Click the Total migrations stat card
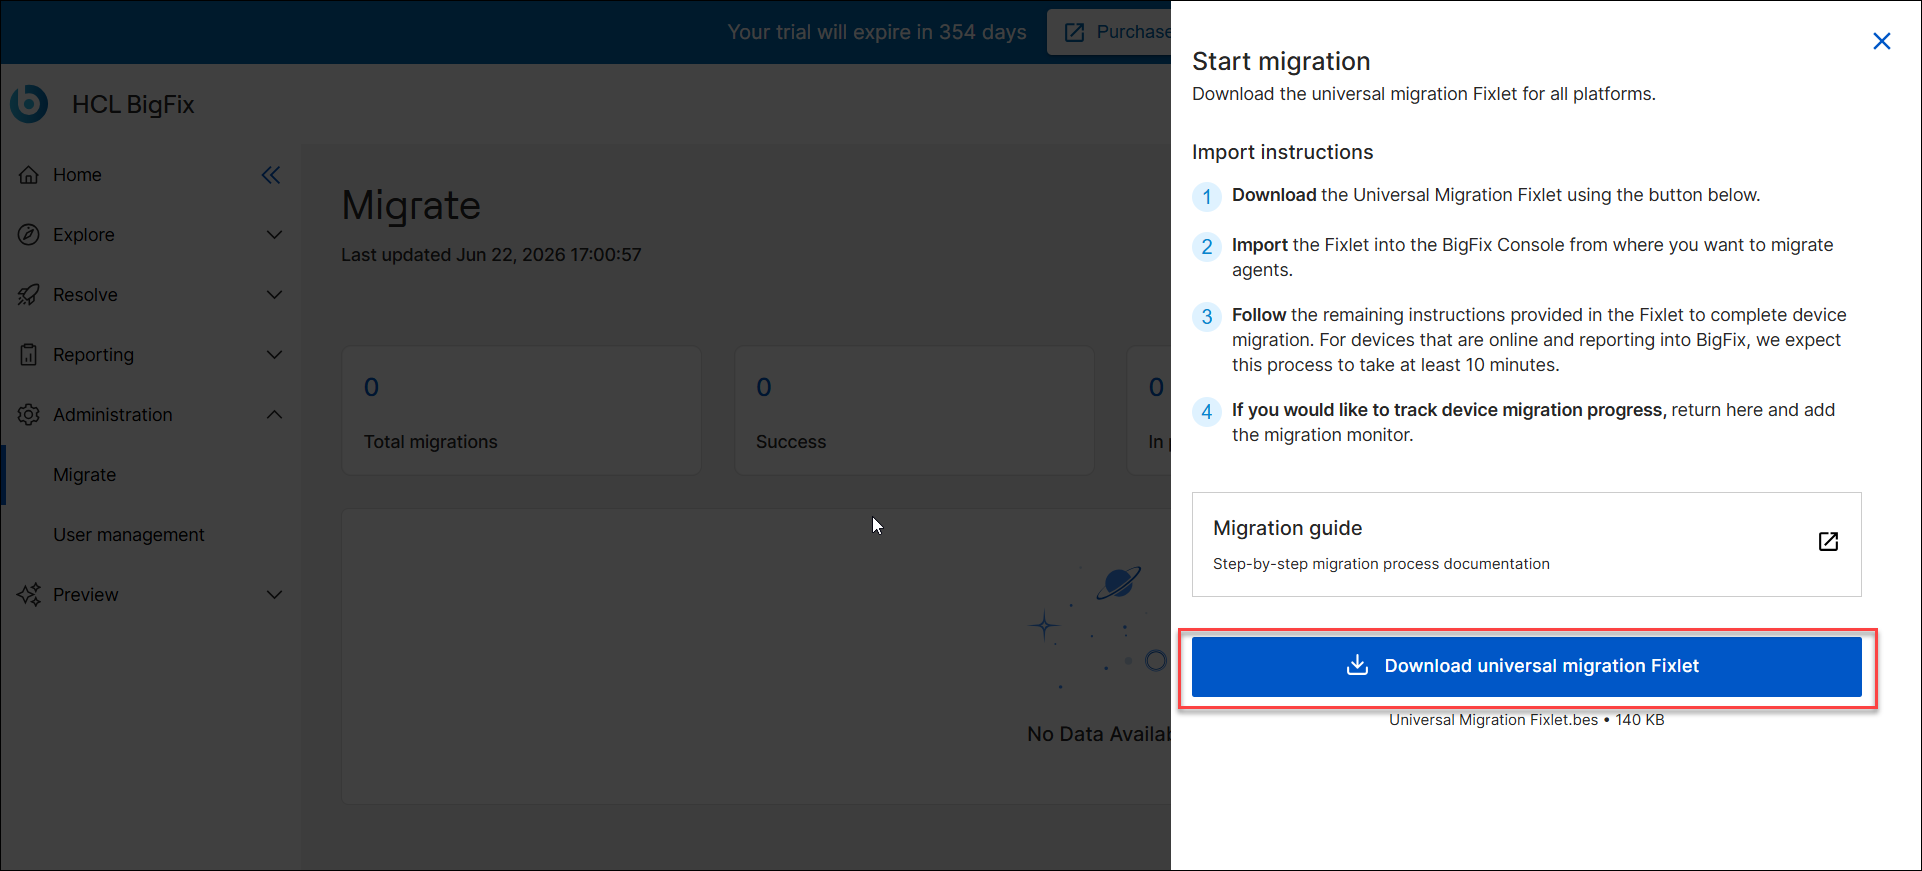The image size is (1922, 871). click(x=521, y=410)
